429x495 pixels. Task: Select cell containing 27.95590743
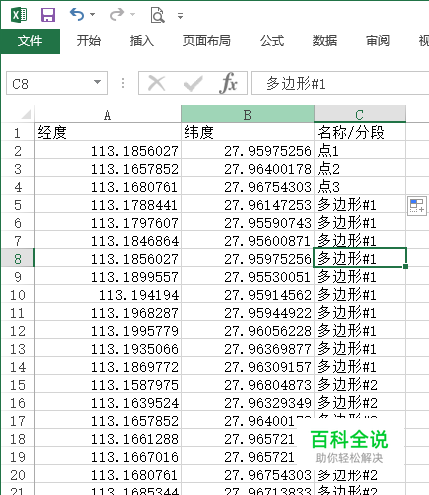tap(248, 223)
